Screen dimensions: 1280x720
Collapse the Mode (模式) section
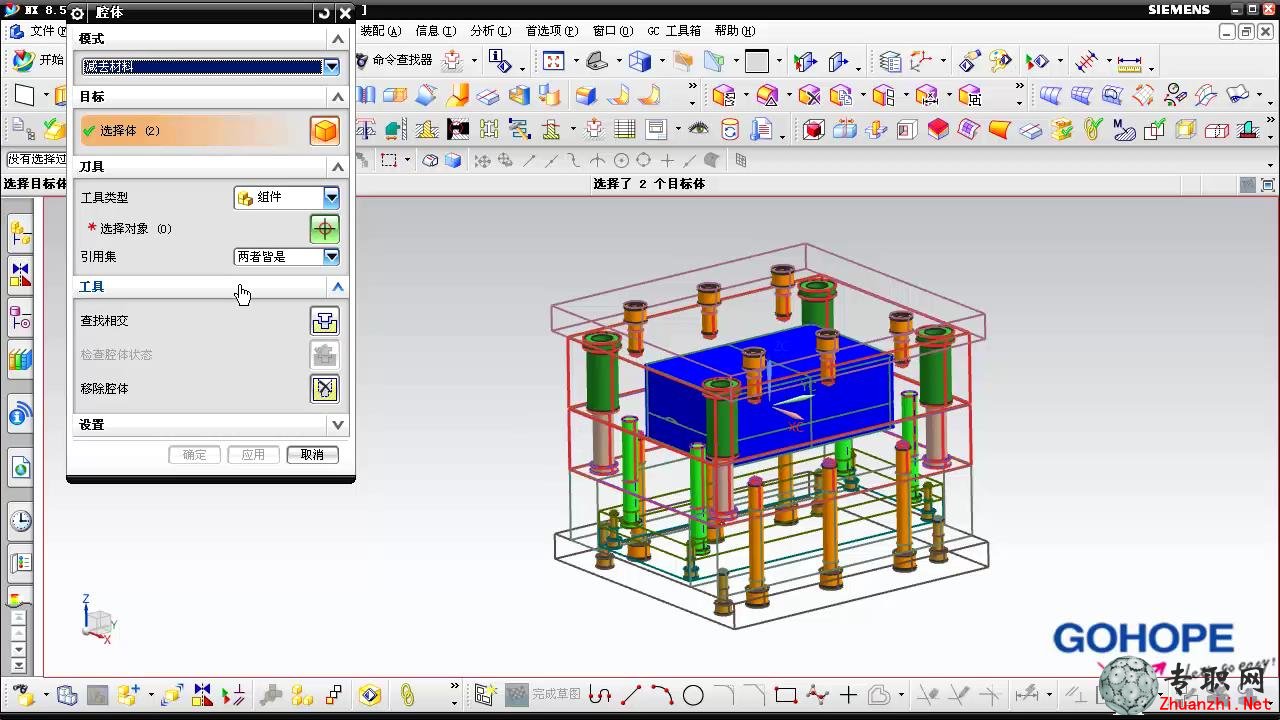click(338, 39)
